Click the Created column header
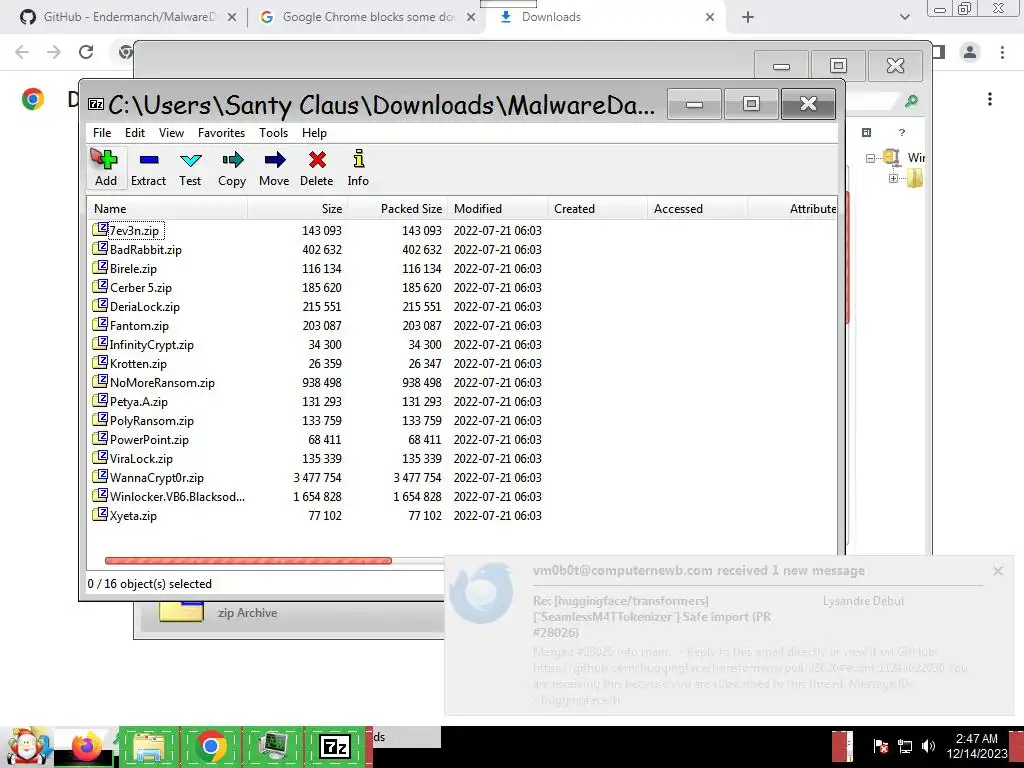The height and width of the screenshot is (768, 1024). [598, 209]
